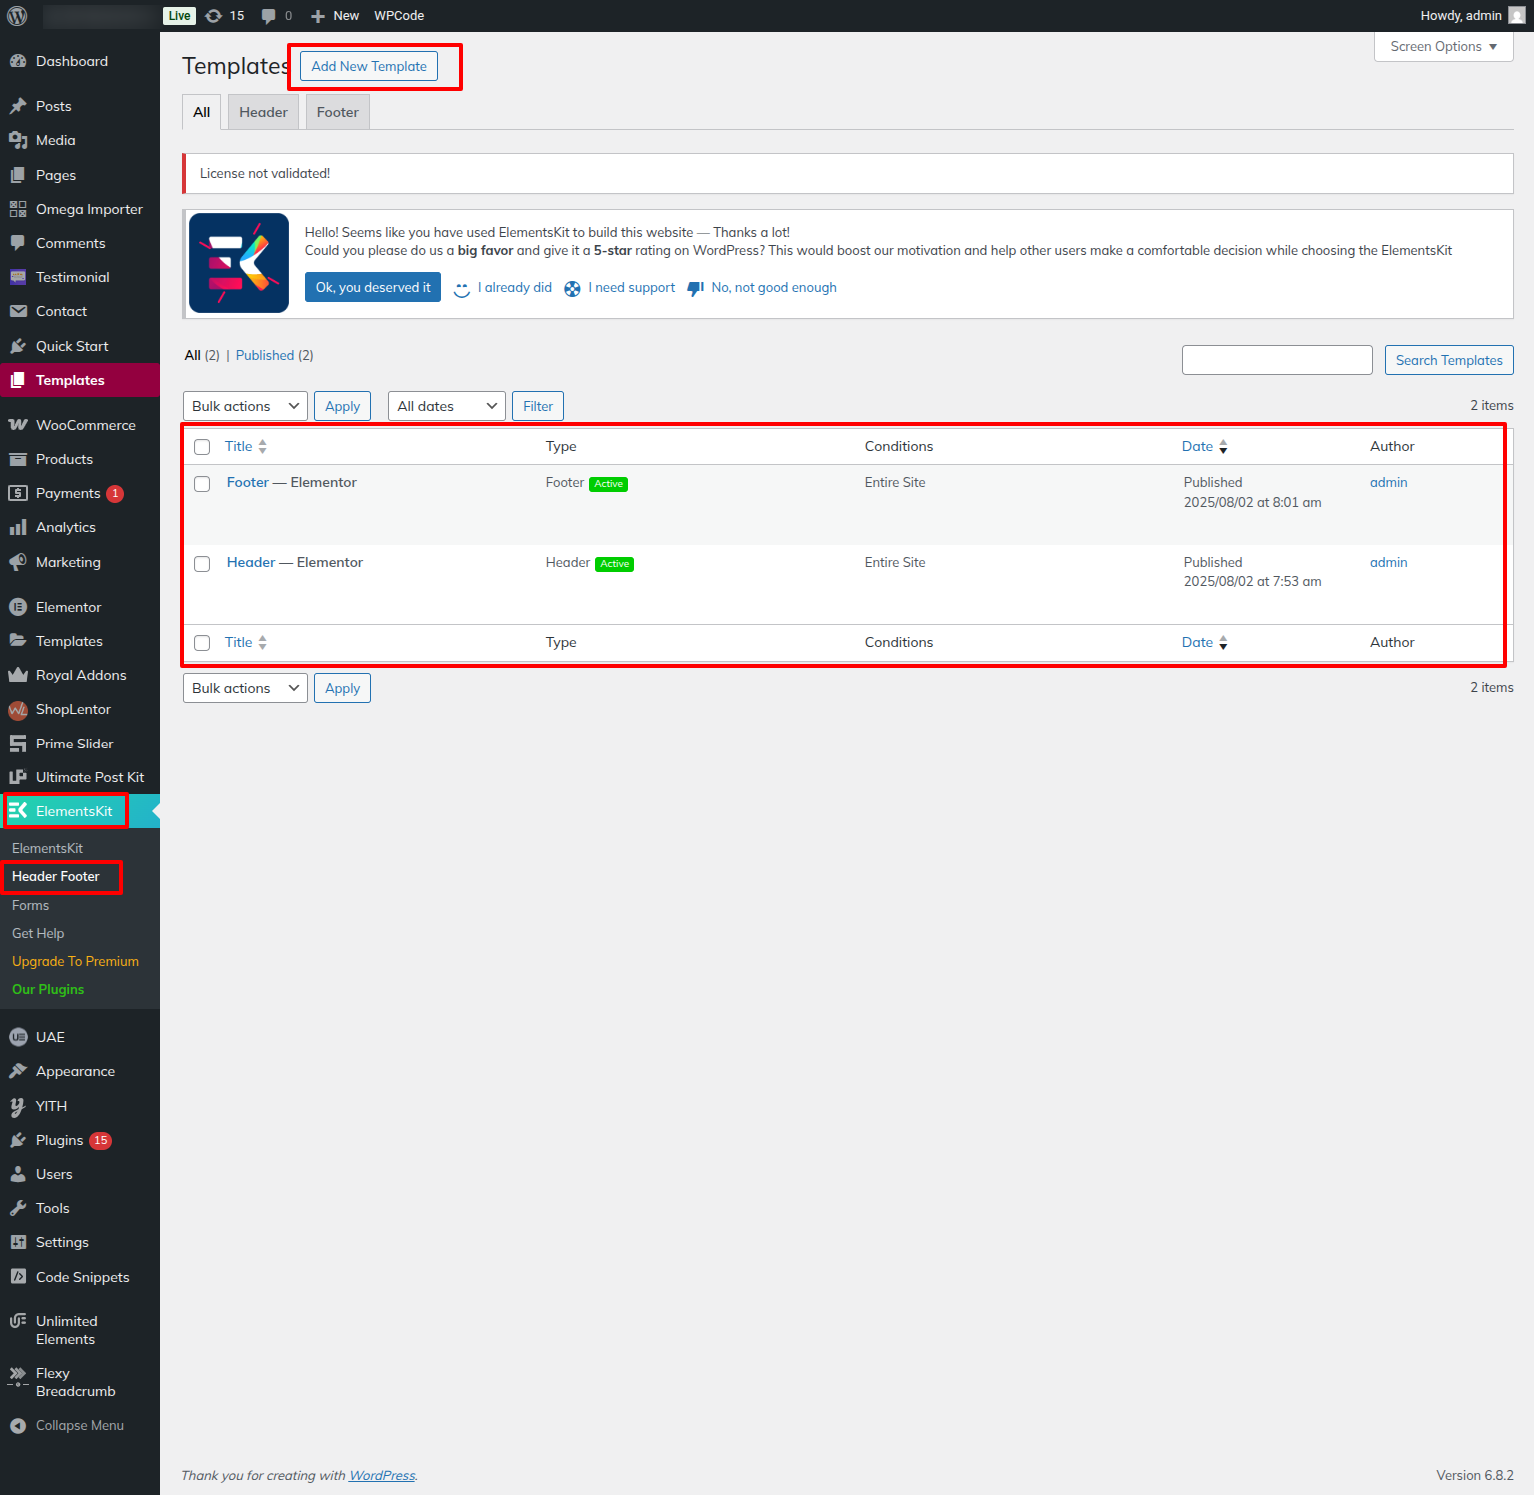
Task: Toggle the select-all checkbox in table header
Action: 202,447
